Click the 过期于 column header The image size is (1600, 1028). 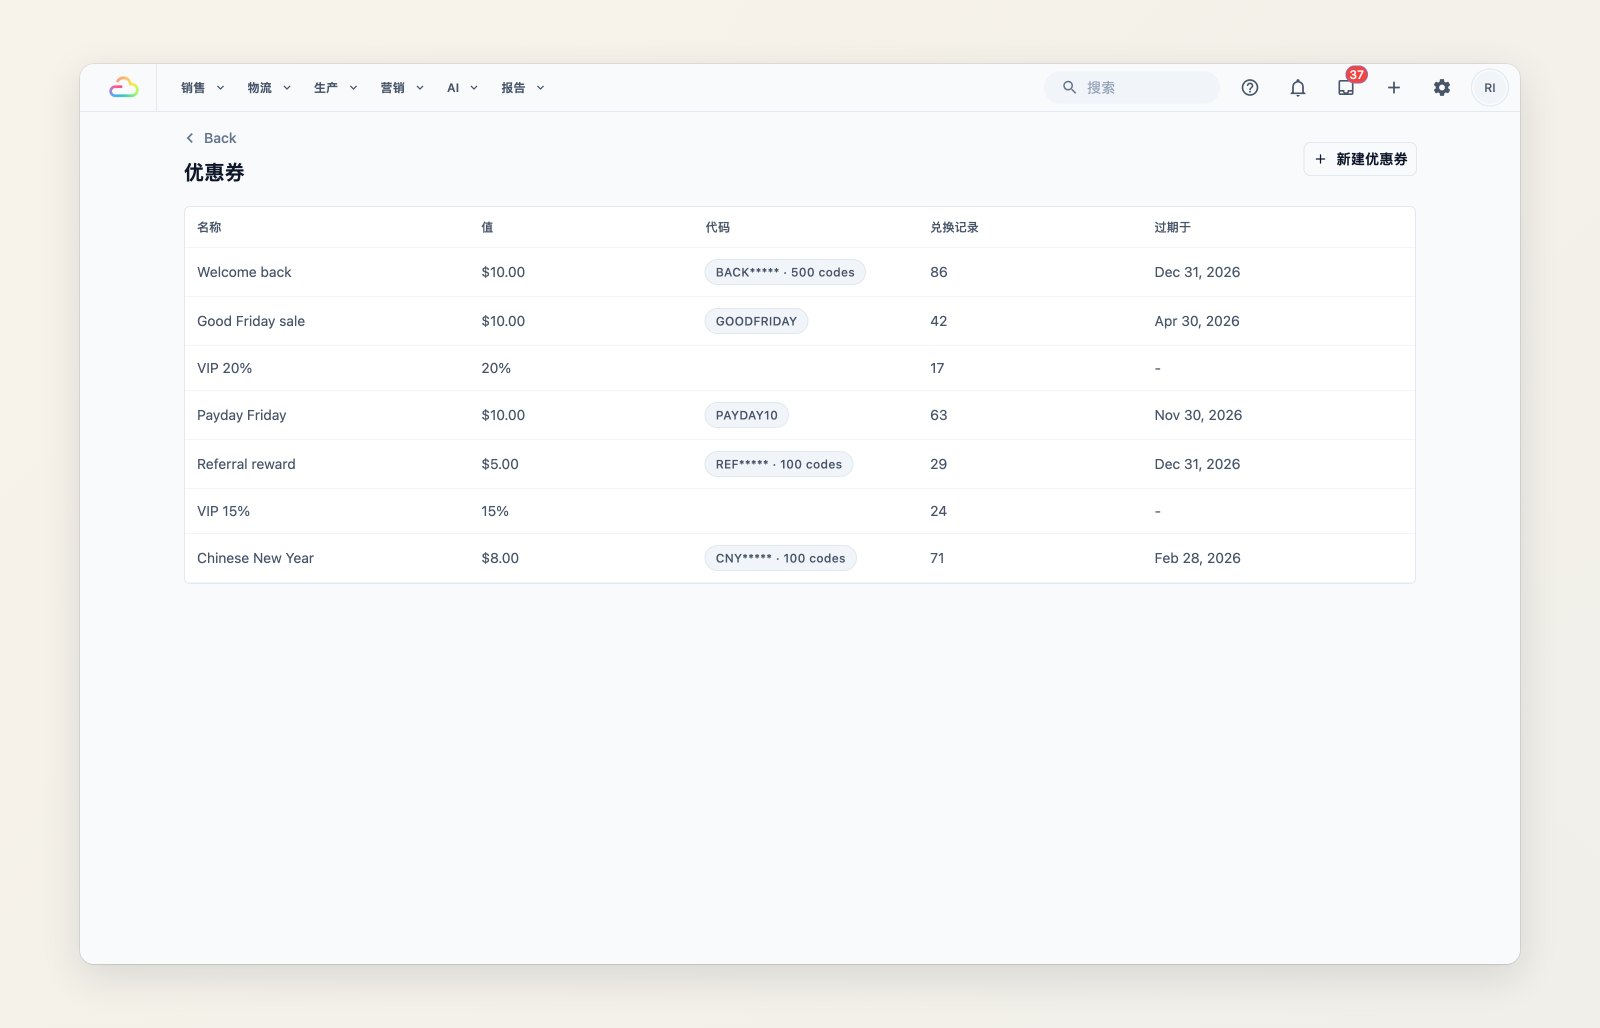click(1172, 227)
